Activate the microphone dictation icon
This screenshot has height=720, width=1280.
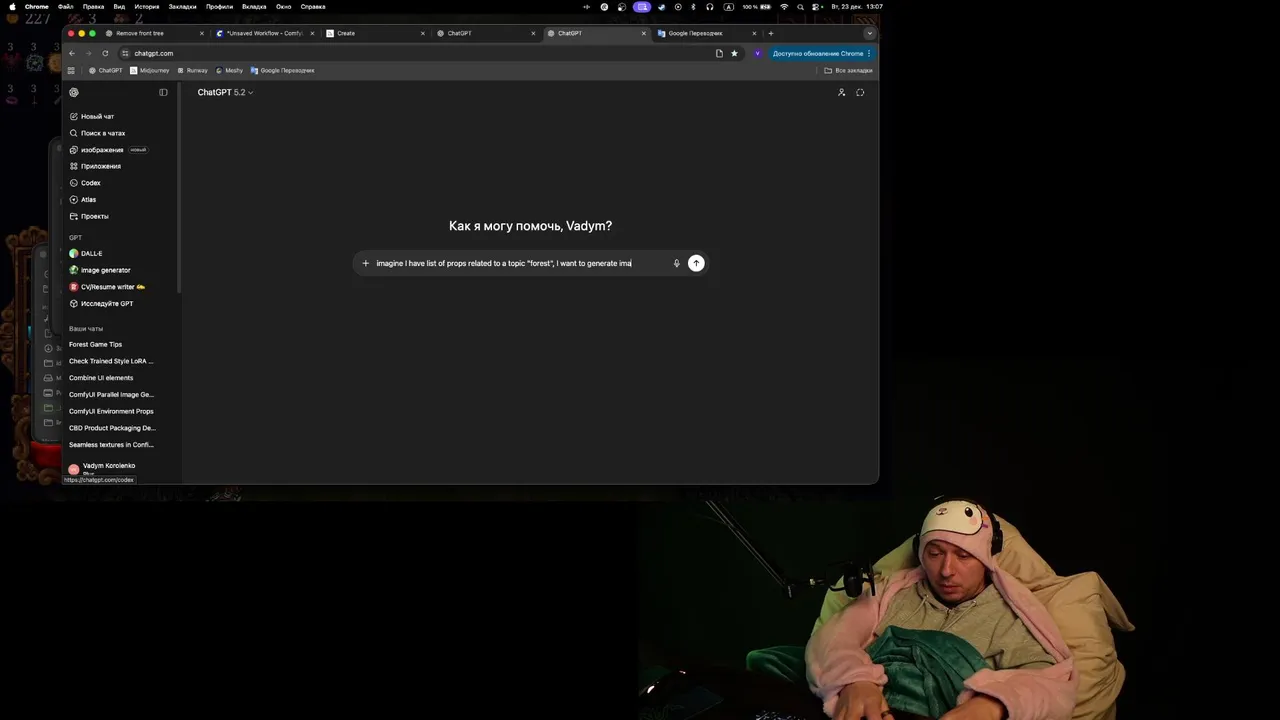676,263
